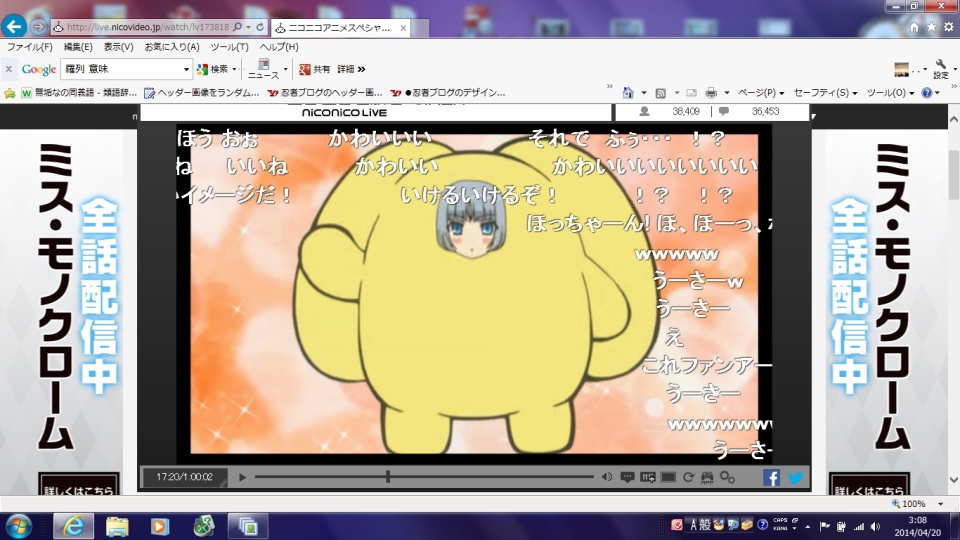
Task: Click the browser back arrow button
Action: tap(13, 26)
